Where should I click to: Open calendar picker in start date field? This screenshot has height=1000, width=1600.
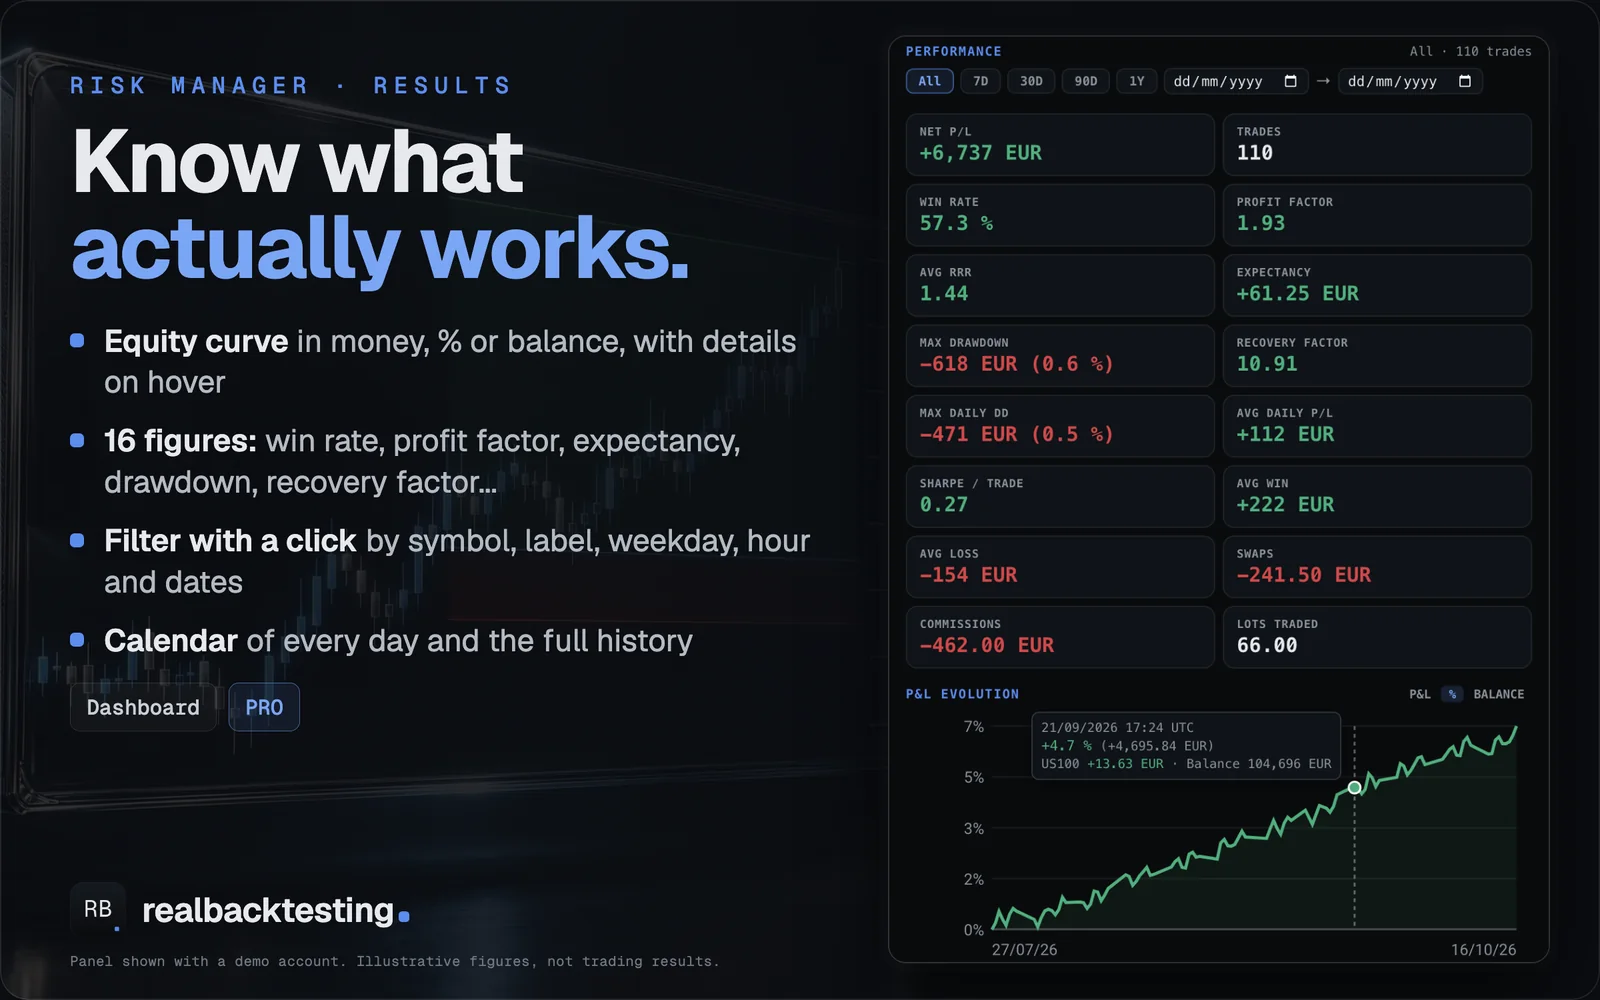point(1290,81)
